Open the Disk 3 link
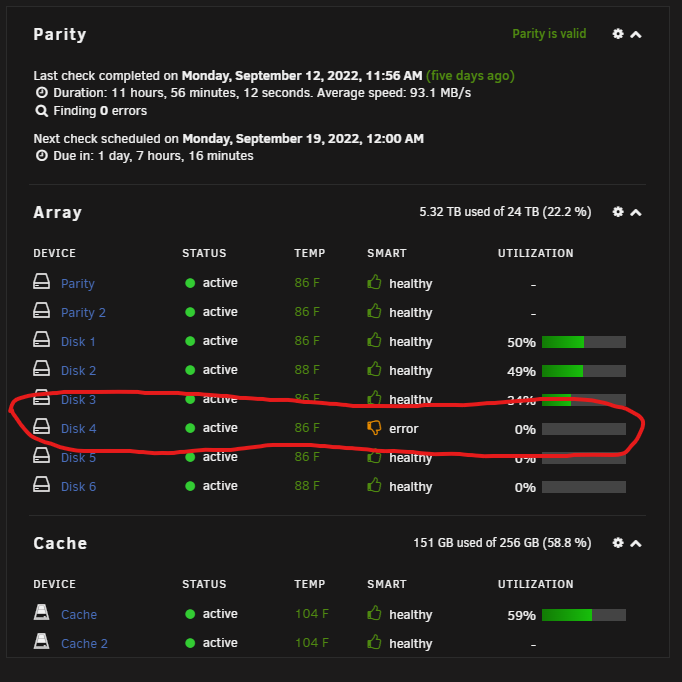 78,400
